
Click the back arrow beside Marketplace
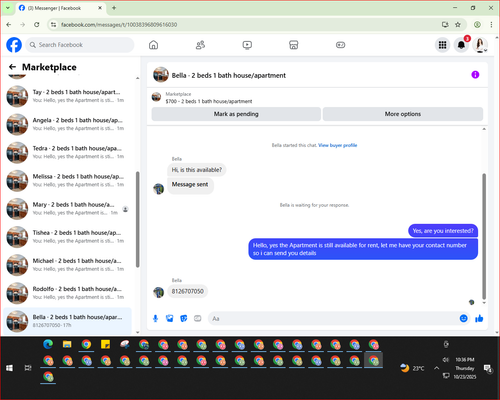point(12,67)
